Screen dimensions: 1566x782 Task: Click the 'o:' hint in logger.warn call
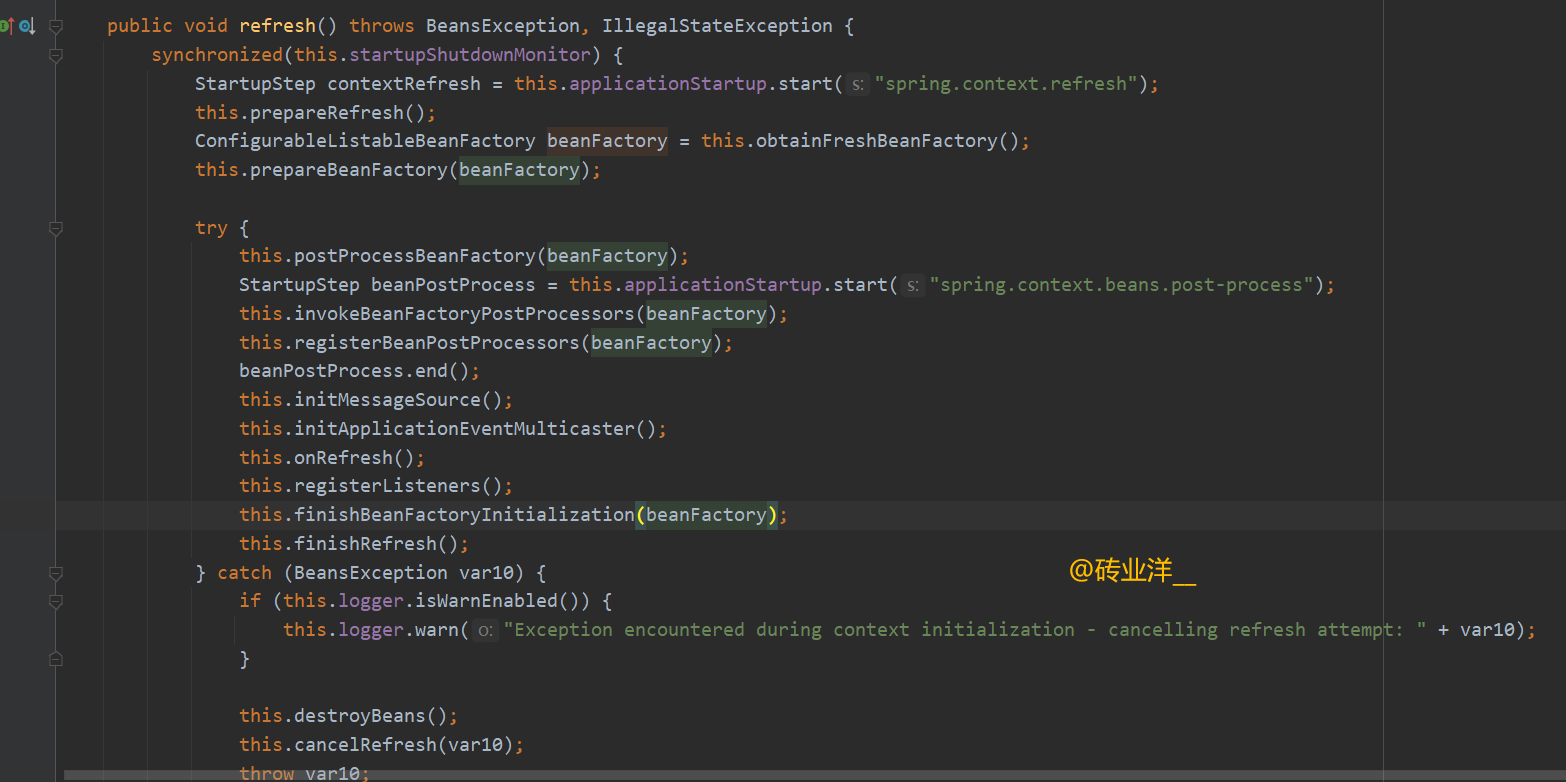pyautogui.click(x=485, y=630)
